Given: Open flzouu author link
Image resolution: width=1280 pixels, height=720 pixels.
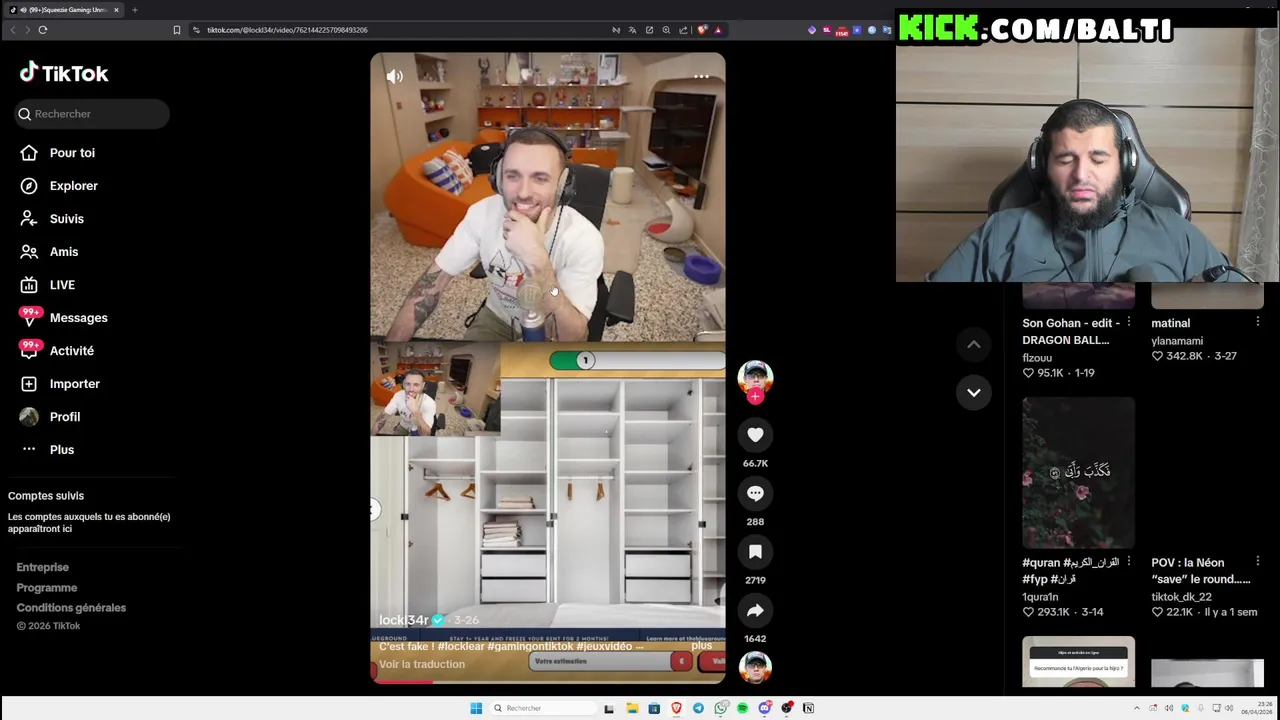Looking at the screenshot, I should click(x=1037, y=358).
